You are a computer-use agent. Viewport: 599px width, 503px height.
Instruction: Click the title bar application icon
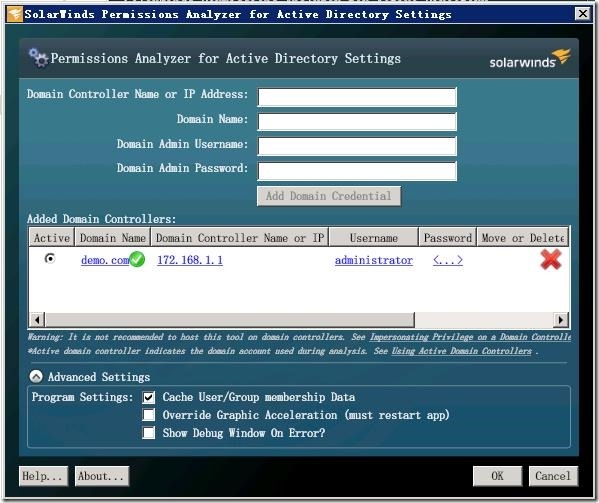[15, 15]
